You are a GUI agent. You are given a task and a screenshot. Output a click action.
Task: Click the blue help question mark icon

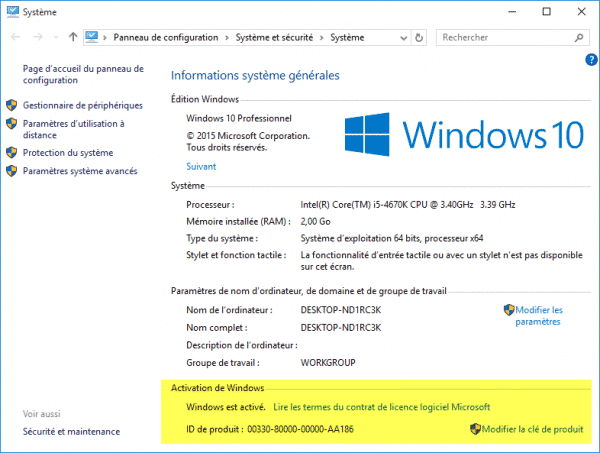pos(591,60)
